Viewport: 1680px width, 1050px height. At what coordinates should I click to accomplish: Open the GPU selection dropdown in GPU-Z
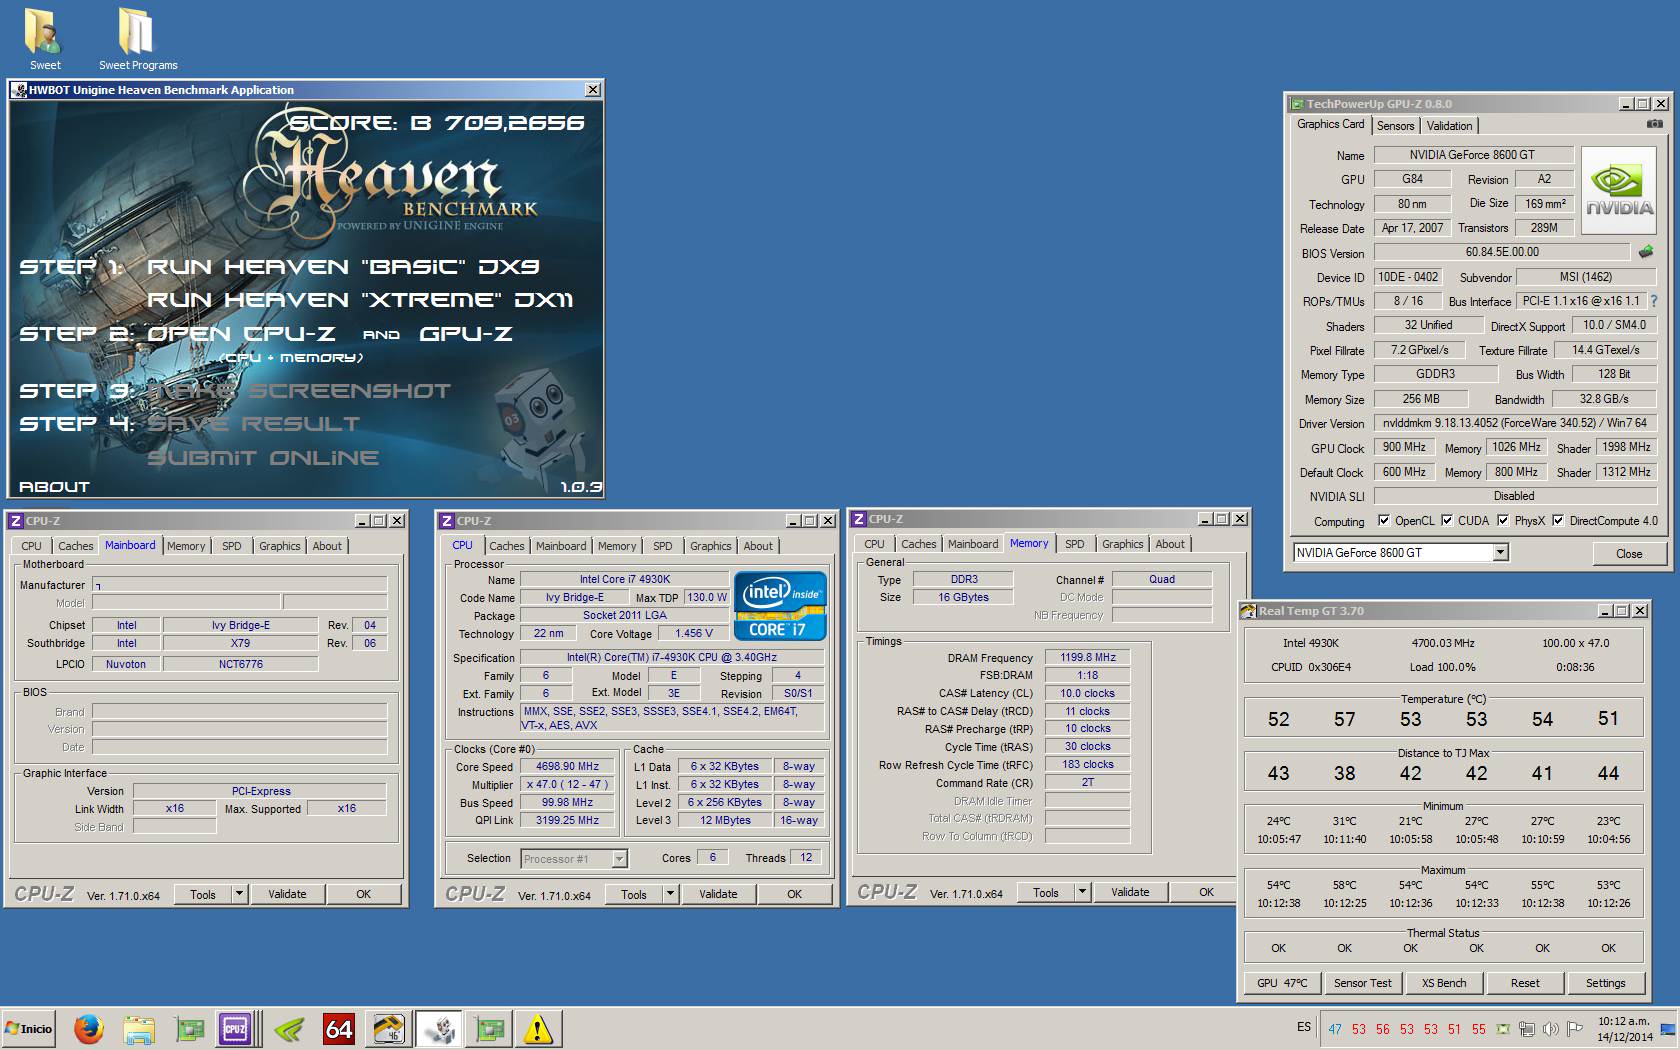[x=1500, y=552]
